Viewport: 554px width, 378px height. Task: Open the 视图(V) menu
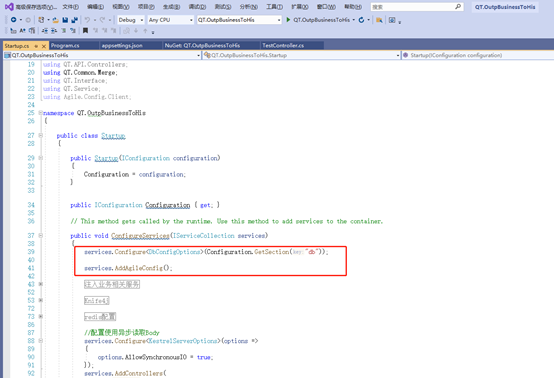pos(121,7)
